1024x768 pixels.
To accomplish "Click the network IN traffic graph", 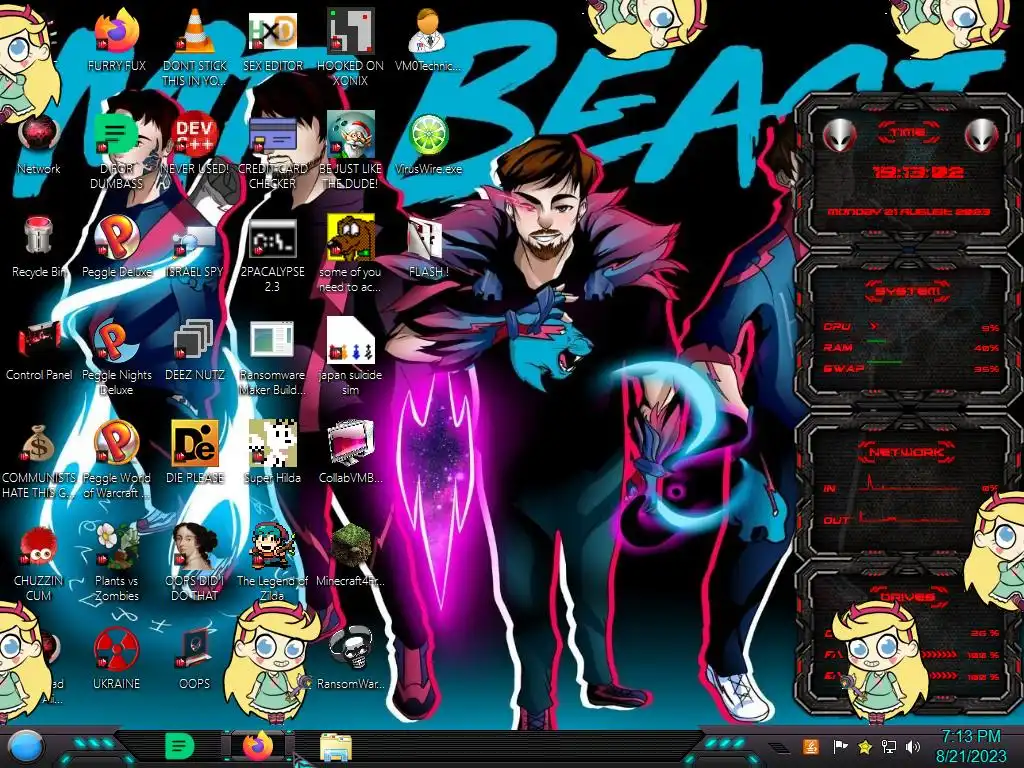I will click(909, 484).
